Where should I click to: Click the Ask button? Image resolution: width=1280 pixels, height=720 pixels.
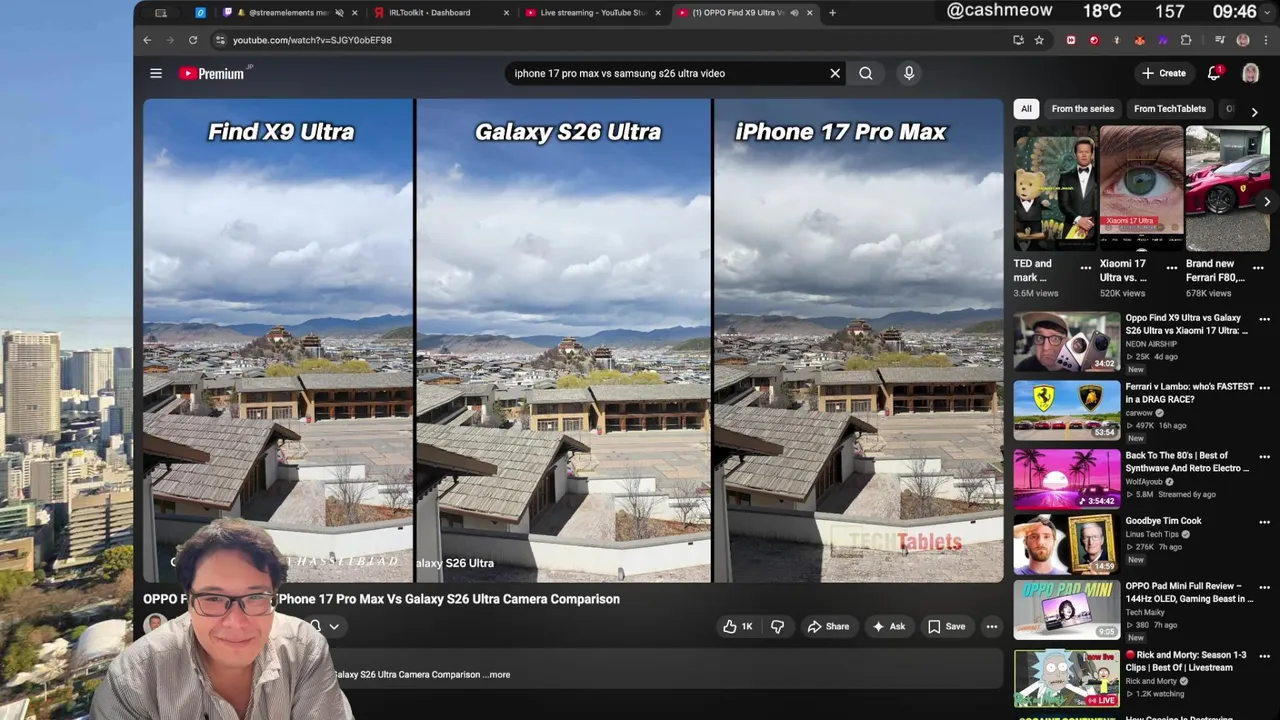click(x=888, y=626)
